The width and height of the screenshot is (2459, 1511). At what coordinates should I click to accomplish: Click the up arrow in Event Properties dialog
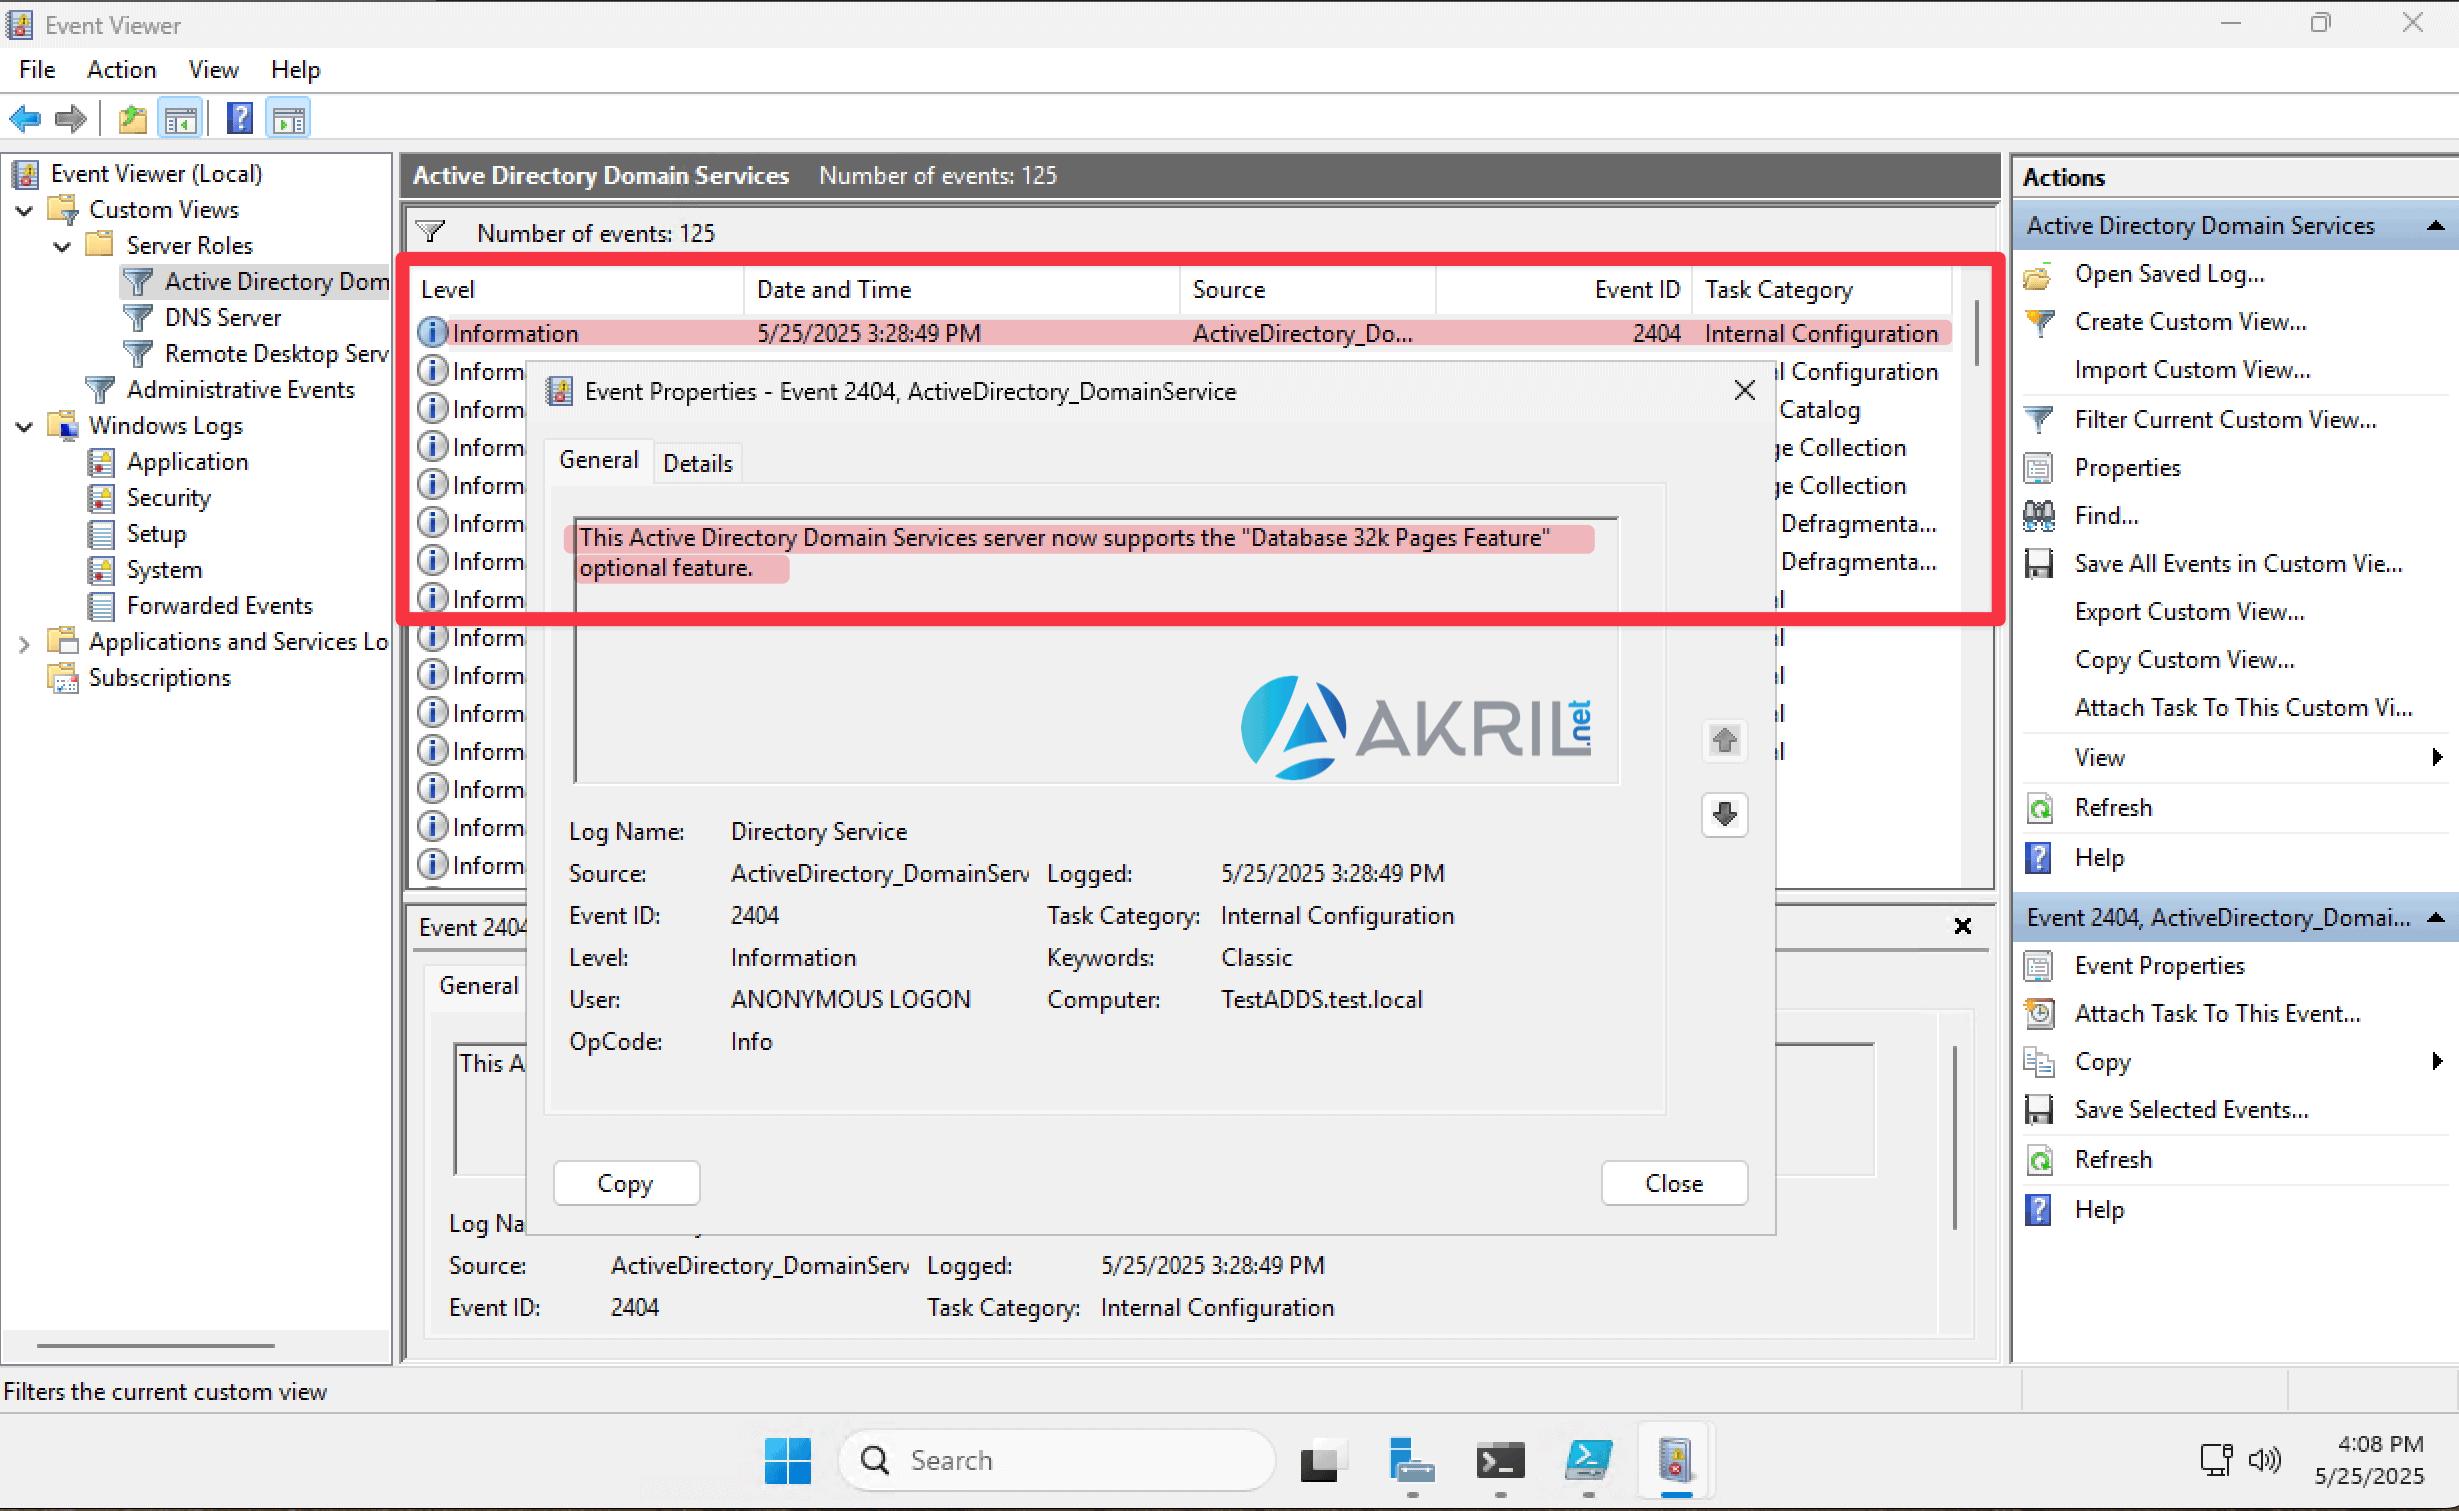[x=1724, y=741]
